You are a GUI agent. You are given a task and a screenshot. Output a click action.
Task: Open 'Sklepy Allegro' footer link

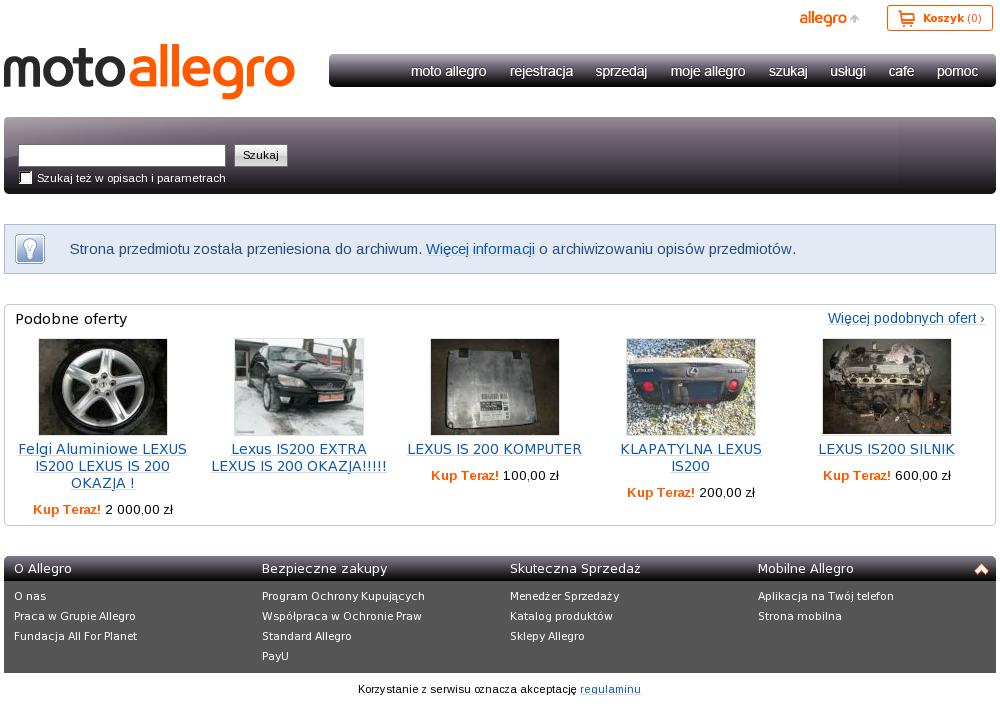point(547,636)
